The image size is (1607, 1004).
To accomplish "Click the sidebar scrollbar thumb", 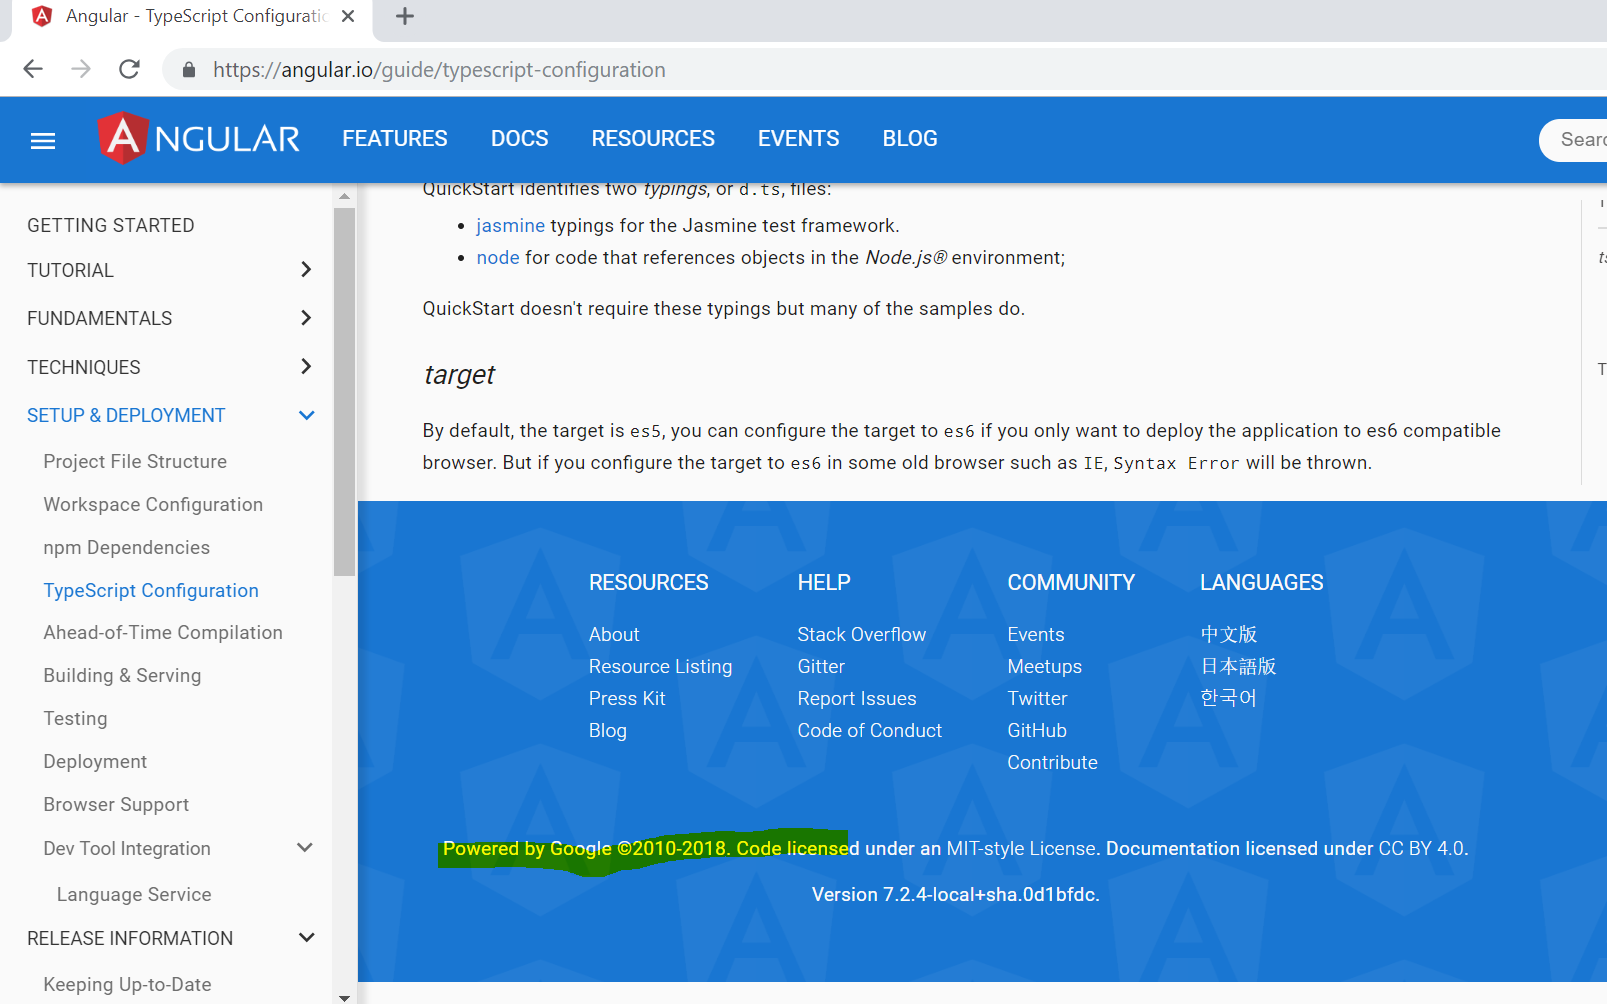I will tap(344, 392).
